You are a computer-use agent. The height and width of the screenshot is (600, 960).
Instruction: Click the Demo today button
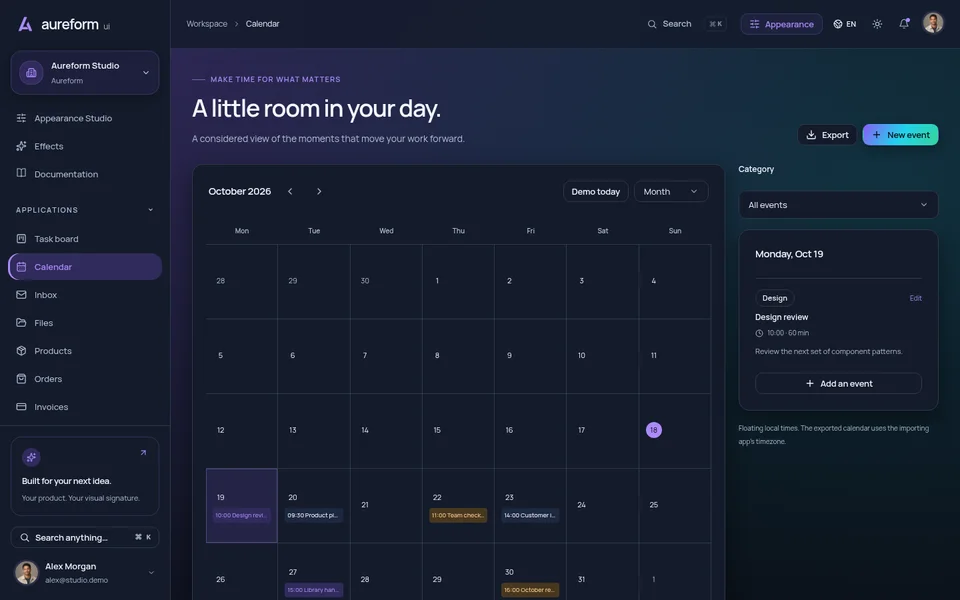click(x=596, y=192)
